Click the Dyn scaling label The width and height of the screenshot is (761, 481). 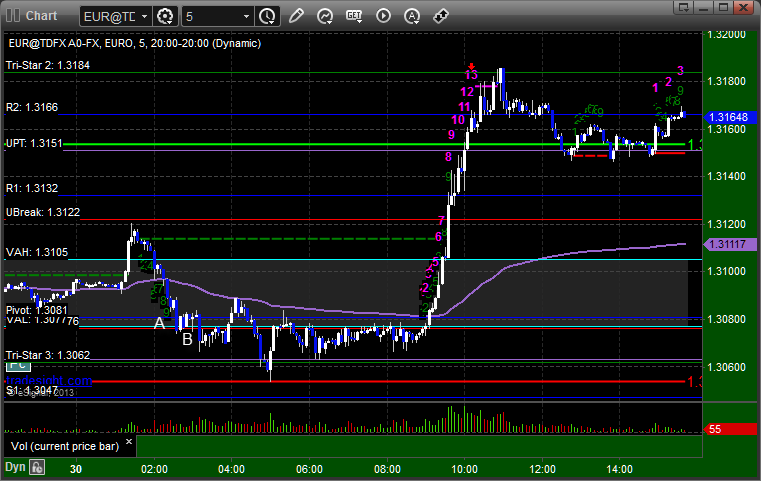15,467
